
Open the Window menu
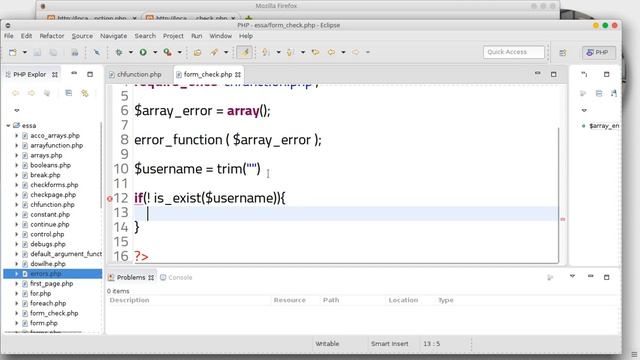click(x=220, y=36)
